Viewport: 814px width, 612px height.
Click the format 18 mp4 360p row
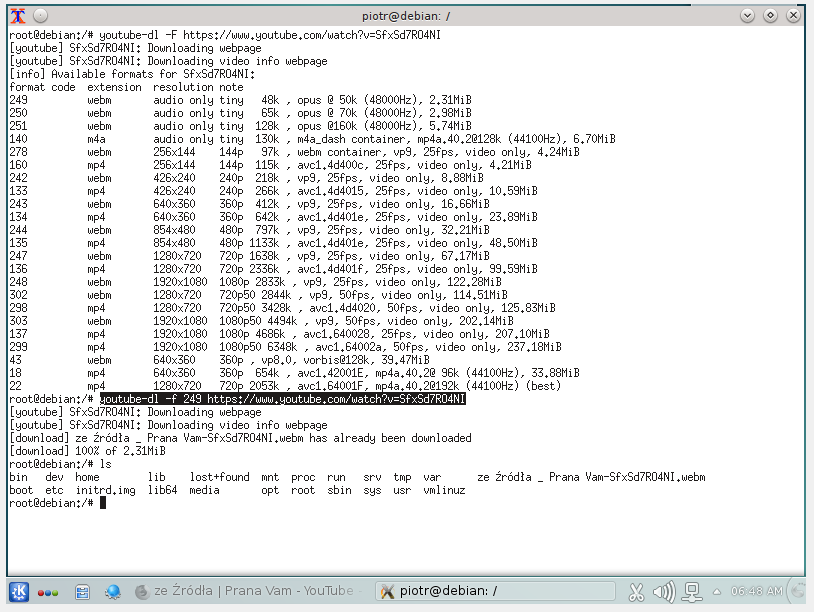pos(294,373)
